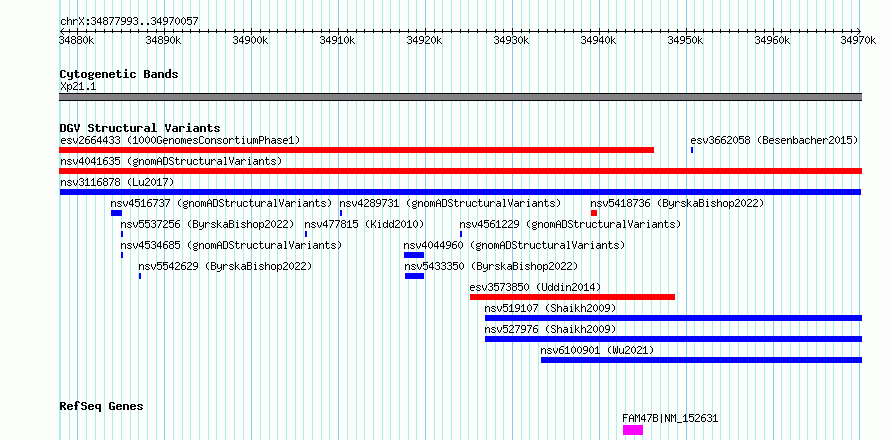Click the esv3662058 (Besenbacher2015) label
The width and height of the screenshot is (890, 440).
[774, 140]
